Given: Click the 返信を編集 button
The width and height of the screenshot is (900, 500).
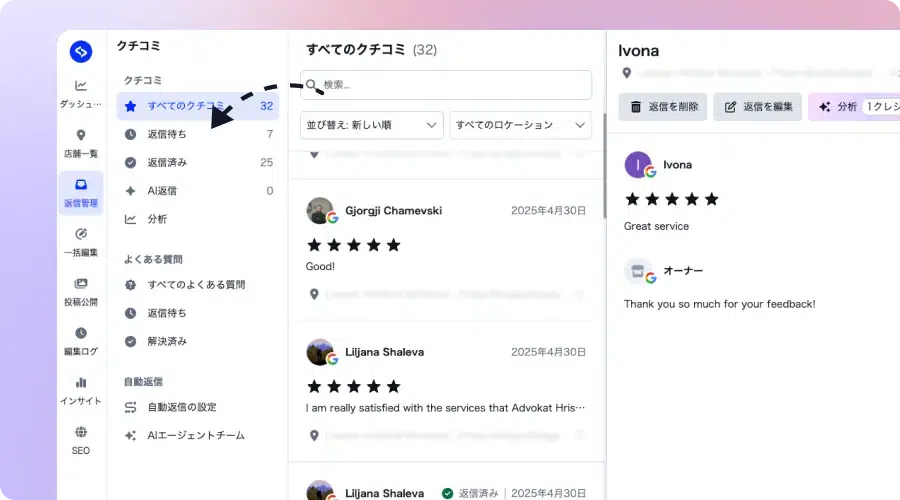Looking at the screenshot, I should click(758, 107).
